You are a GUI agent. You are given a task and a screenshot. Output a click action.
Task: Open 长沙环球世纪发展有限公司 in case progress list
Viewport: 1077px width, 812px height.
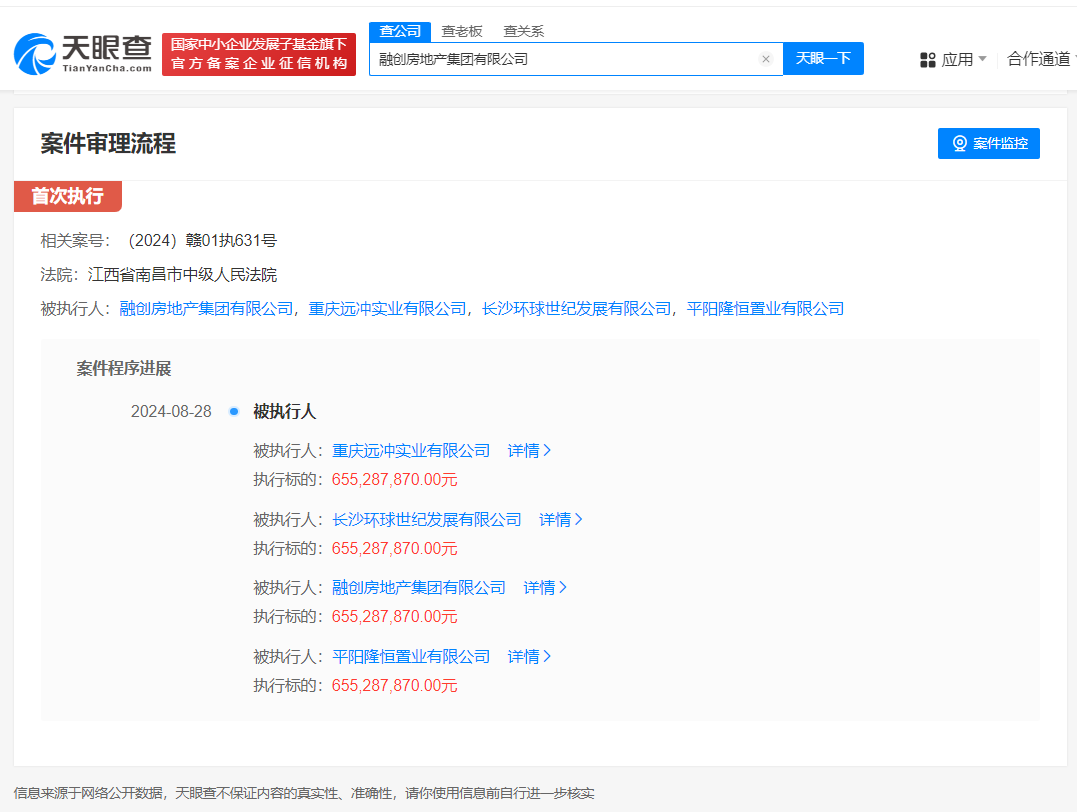pos(427,519)
